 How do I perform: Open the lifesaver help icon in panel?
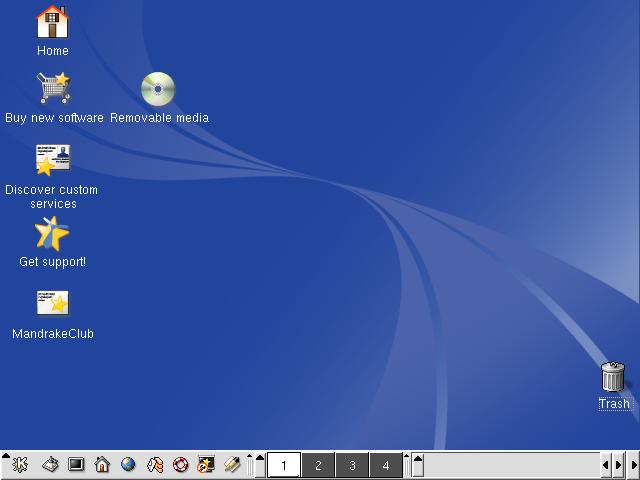point(181,465)
